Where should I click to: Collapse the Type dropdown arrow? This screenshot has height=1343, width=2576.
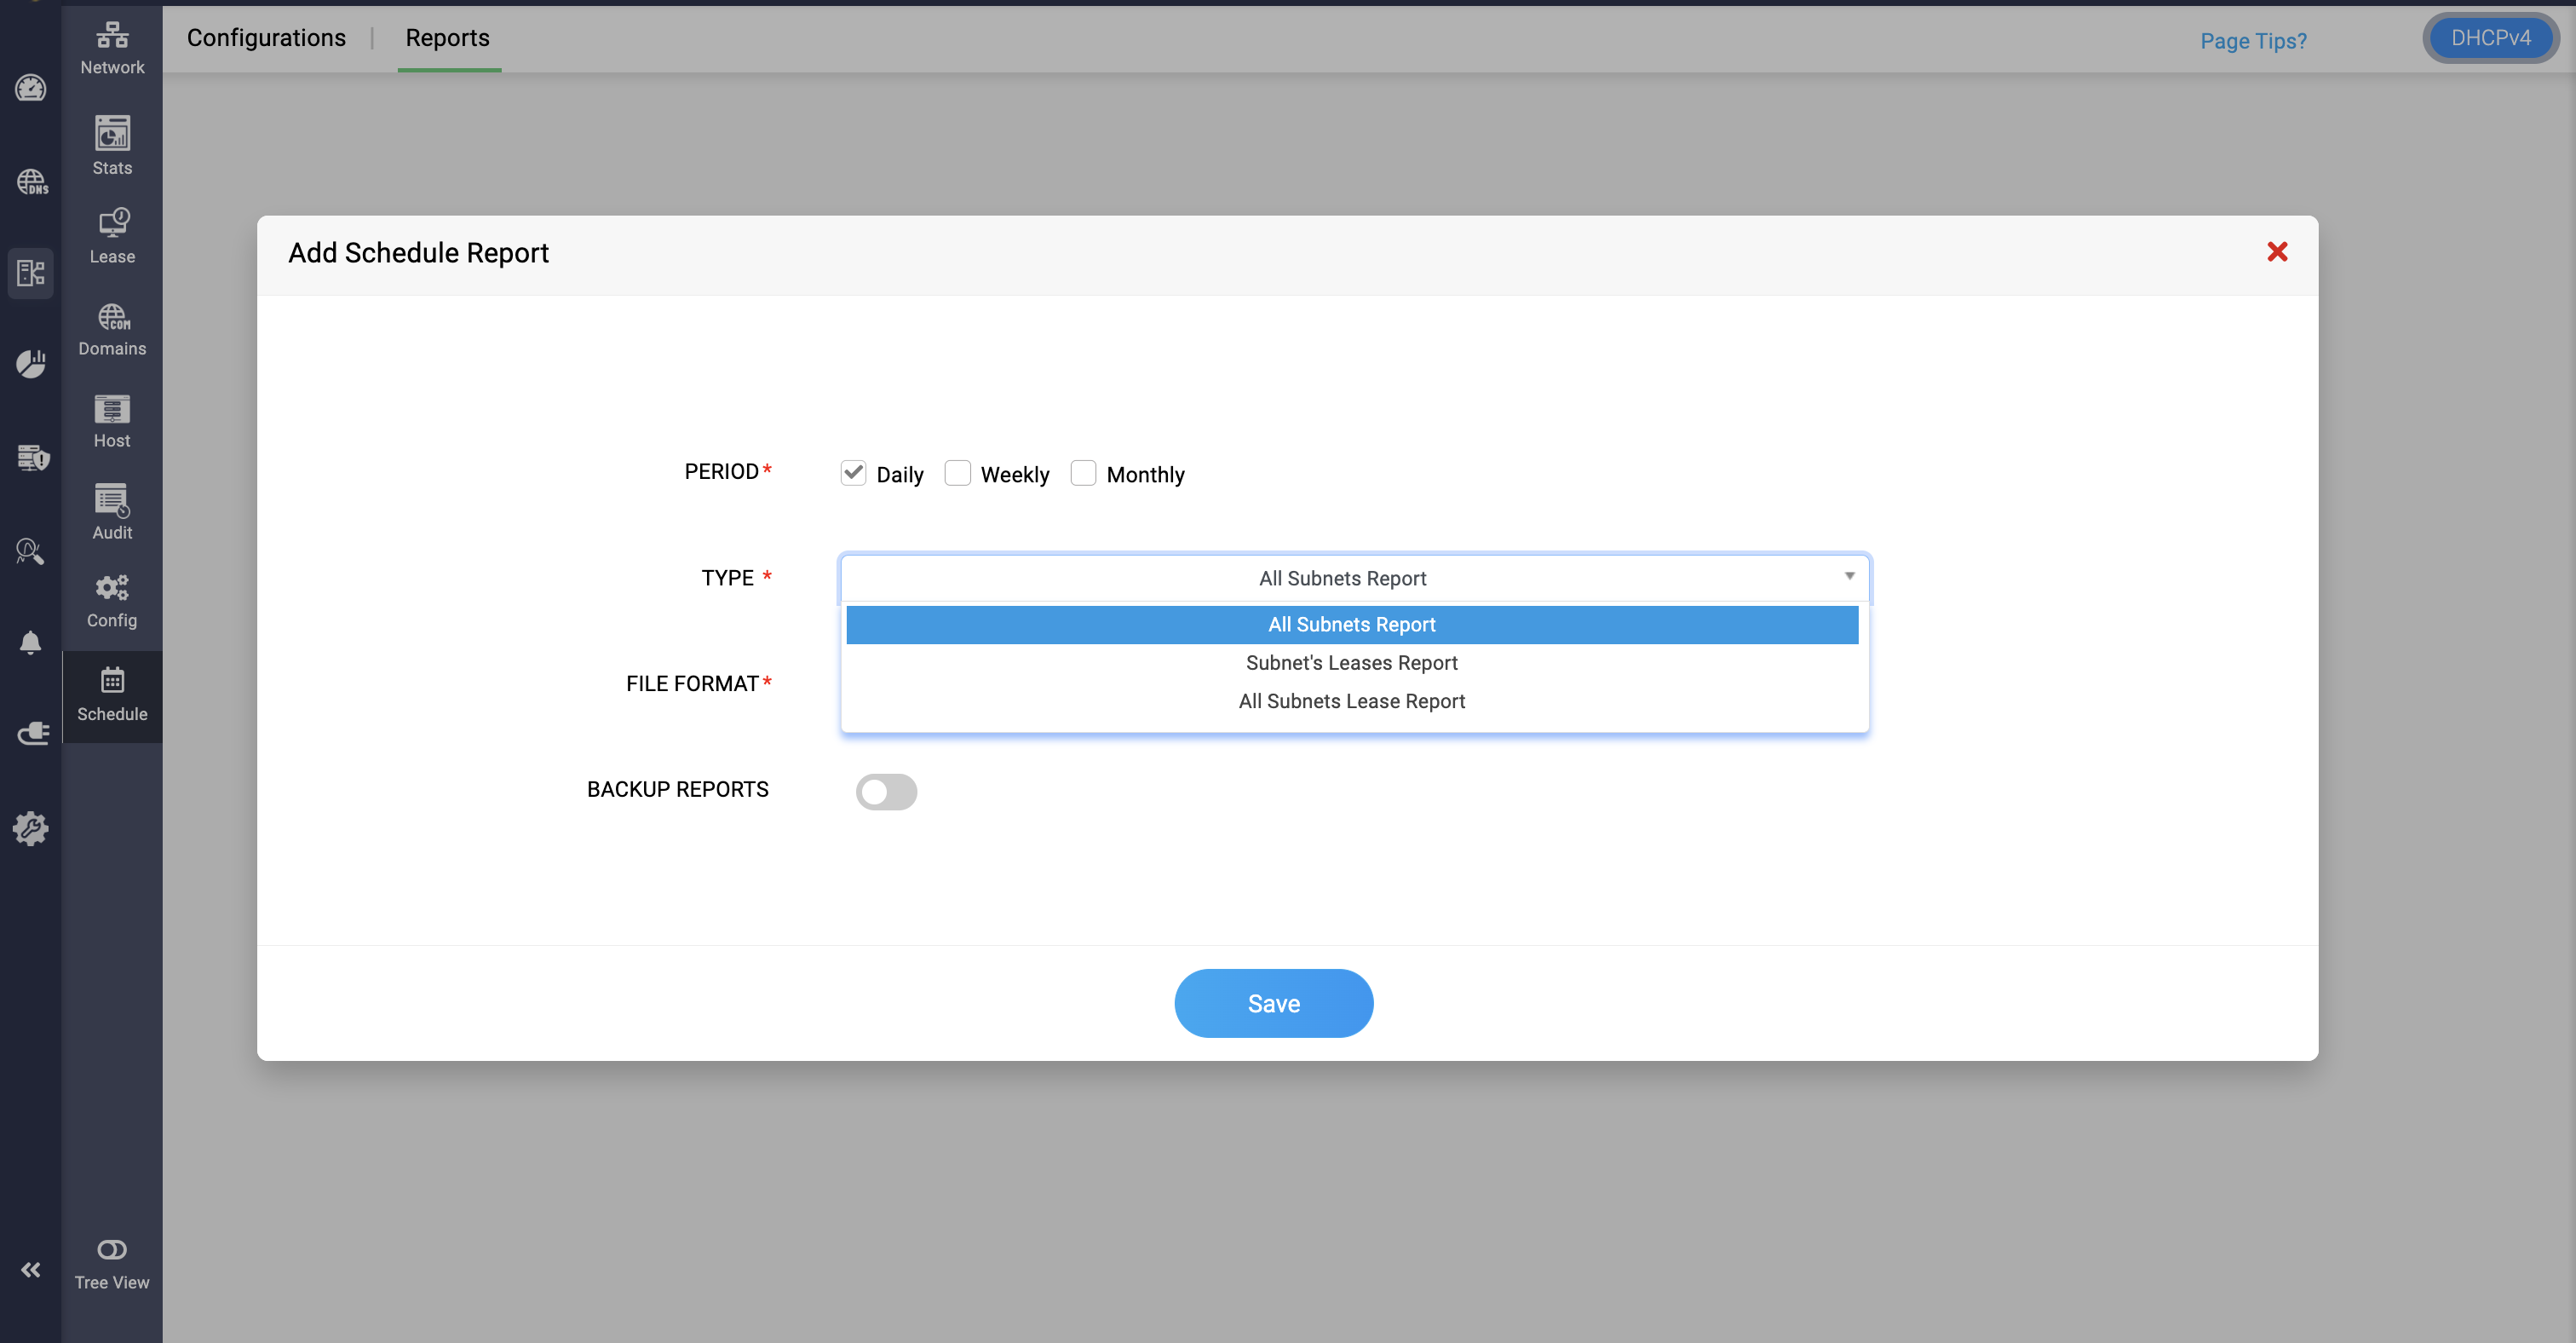coord(1849,576)
